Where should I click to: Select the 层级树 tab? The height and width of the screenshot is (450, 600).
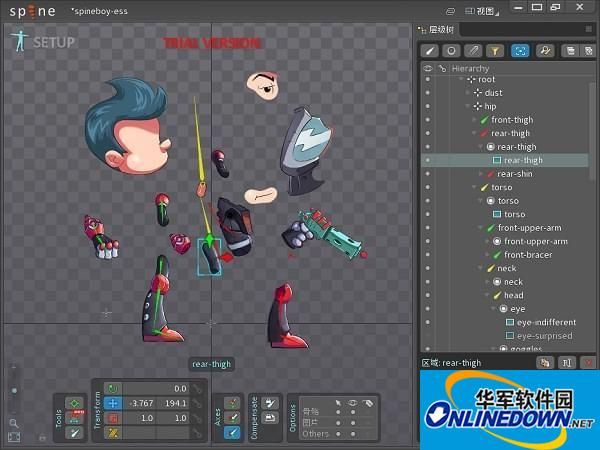[438, 29]
